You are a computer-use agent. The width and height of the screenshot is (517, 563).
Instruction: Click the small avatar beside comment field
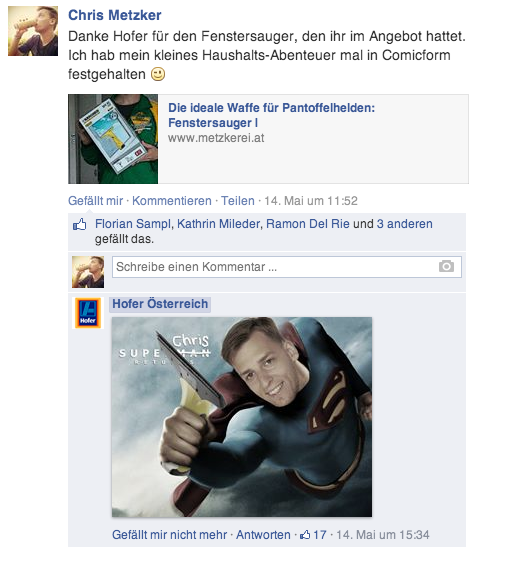(x=88, y=272)
